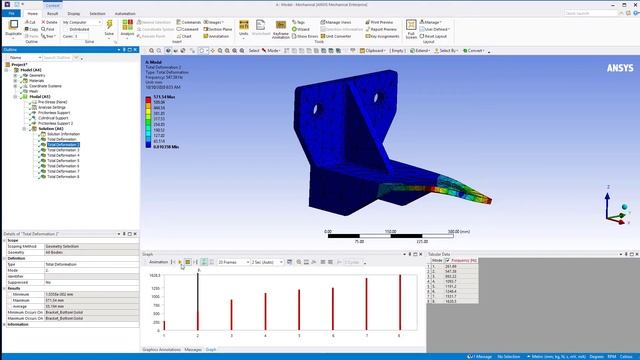Click the export animation video icon

(289, 262)
